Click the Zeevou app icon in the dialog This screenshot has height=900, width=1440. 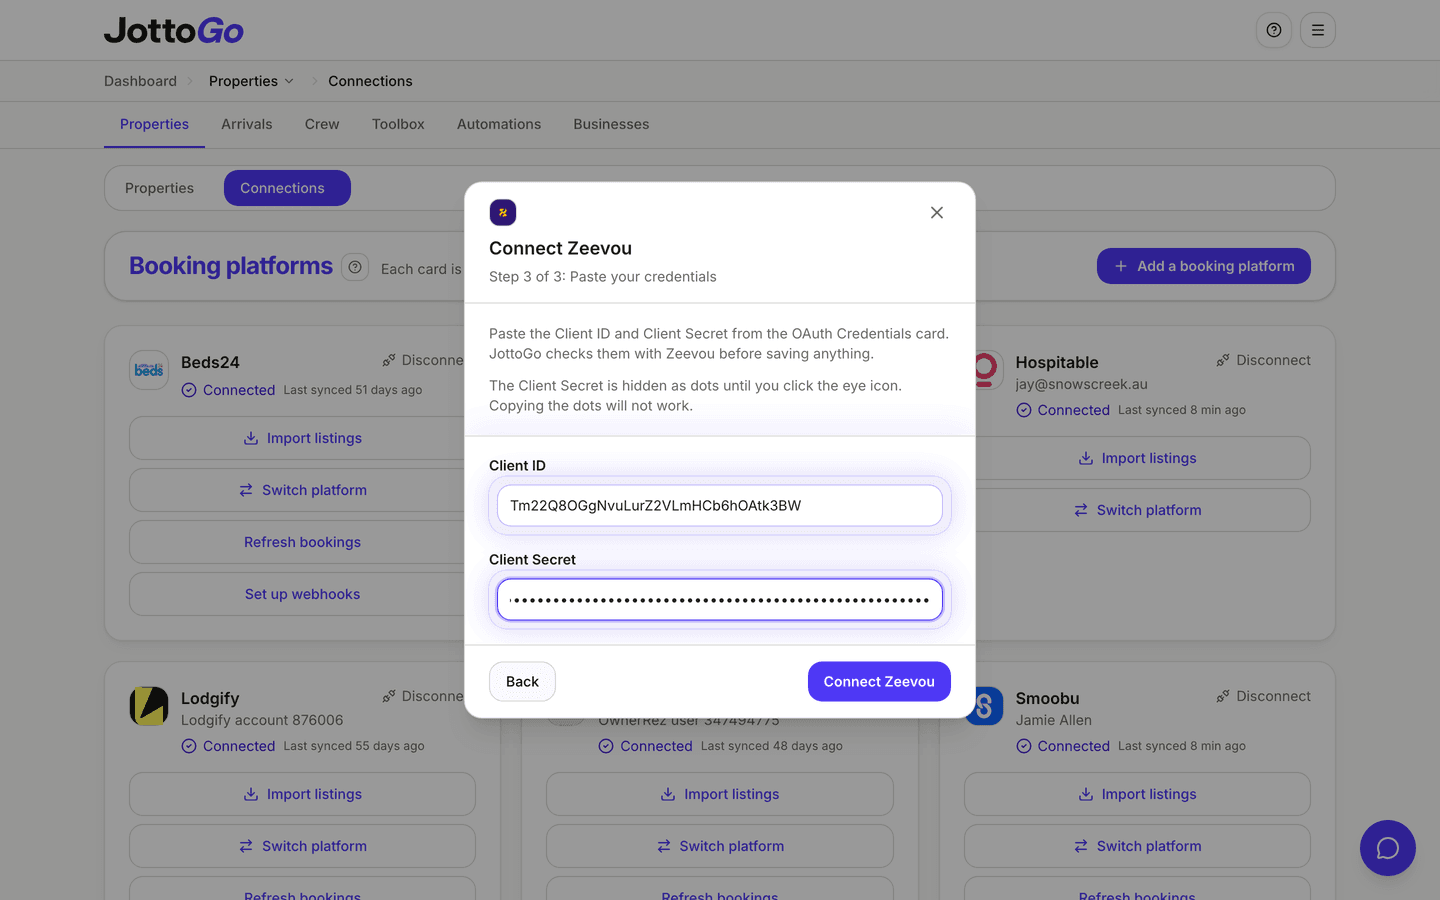click(503, 212)
